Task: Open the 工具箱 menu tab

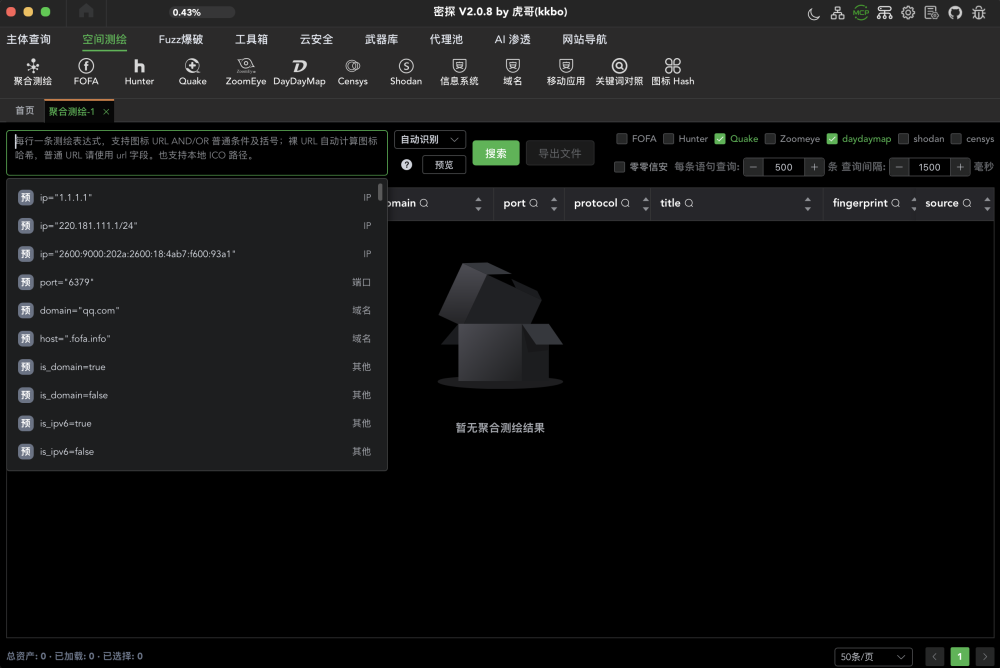Action: tap(251, 40)
